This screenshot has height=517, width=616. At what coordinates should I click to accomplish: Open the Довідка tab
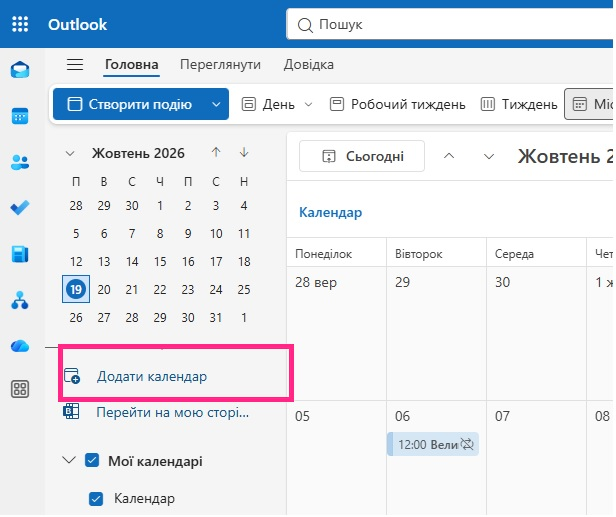(x=309, y=65)
